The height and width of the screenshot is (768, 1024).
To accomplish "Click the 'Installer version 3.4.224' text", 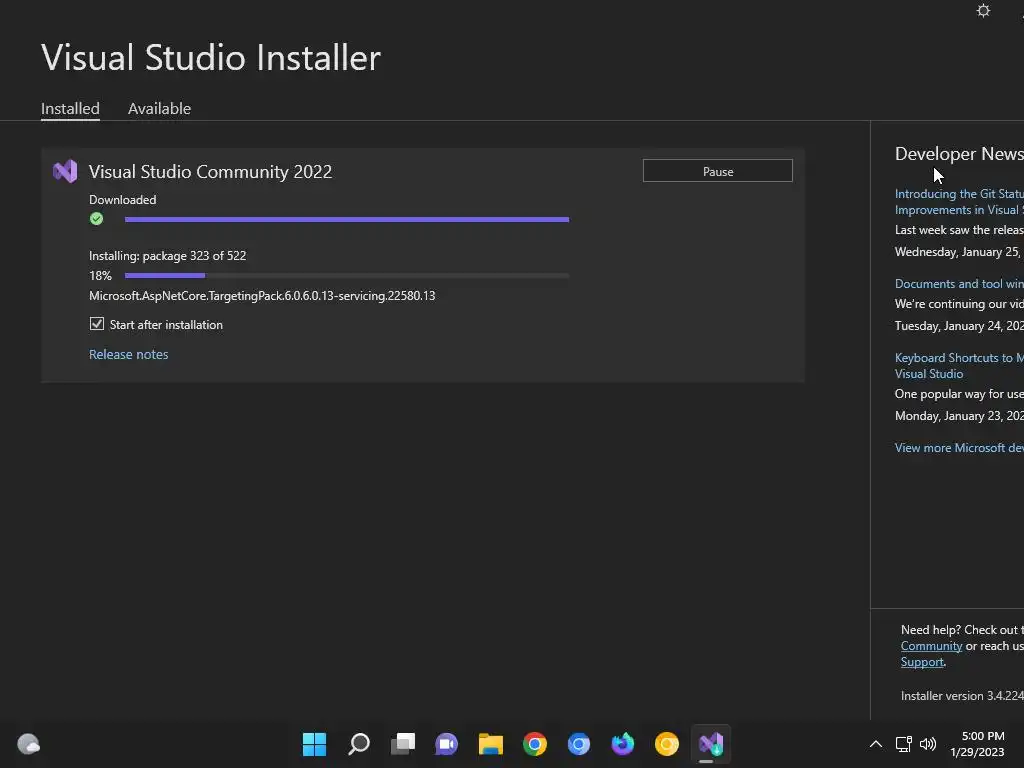I will (962, 696).
